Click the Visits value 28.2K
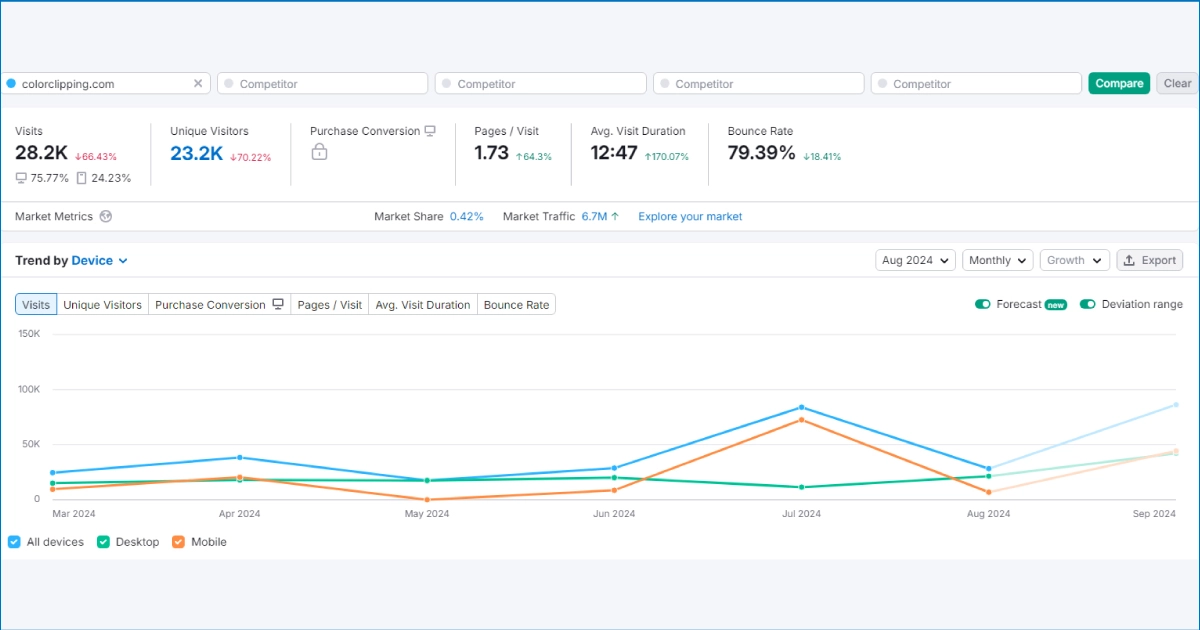1200x630 pixels. [41, 153]
